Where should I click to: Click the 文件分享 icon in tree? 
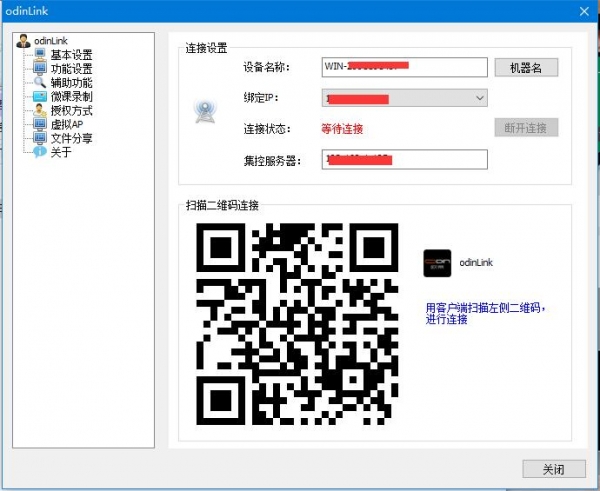tap(40, 138)
